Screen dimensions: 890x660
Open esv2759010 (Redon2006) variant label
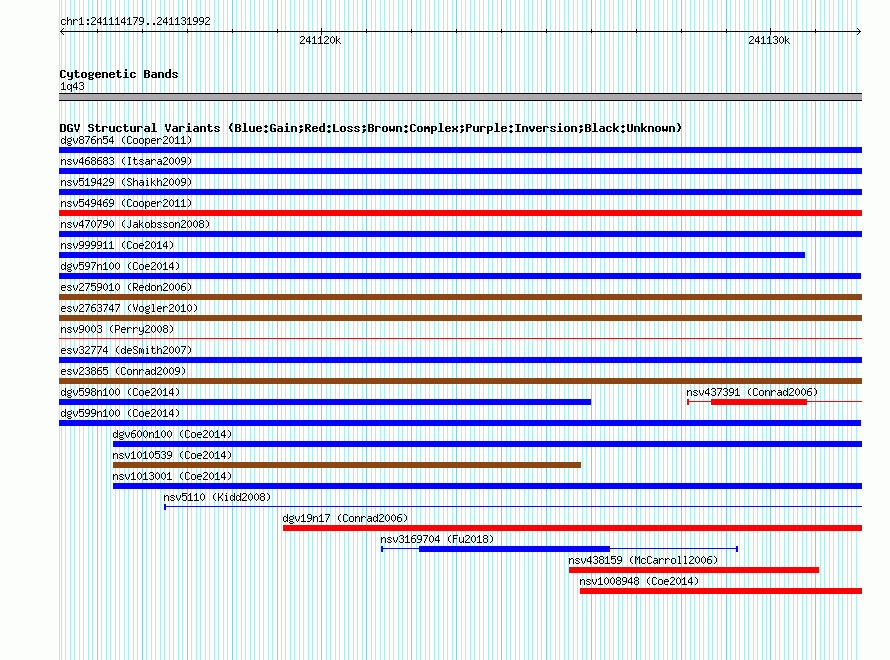(x=126, y=287)
